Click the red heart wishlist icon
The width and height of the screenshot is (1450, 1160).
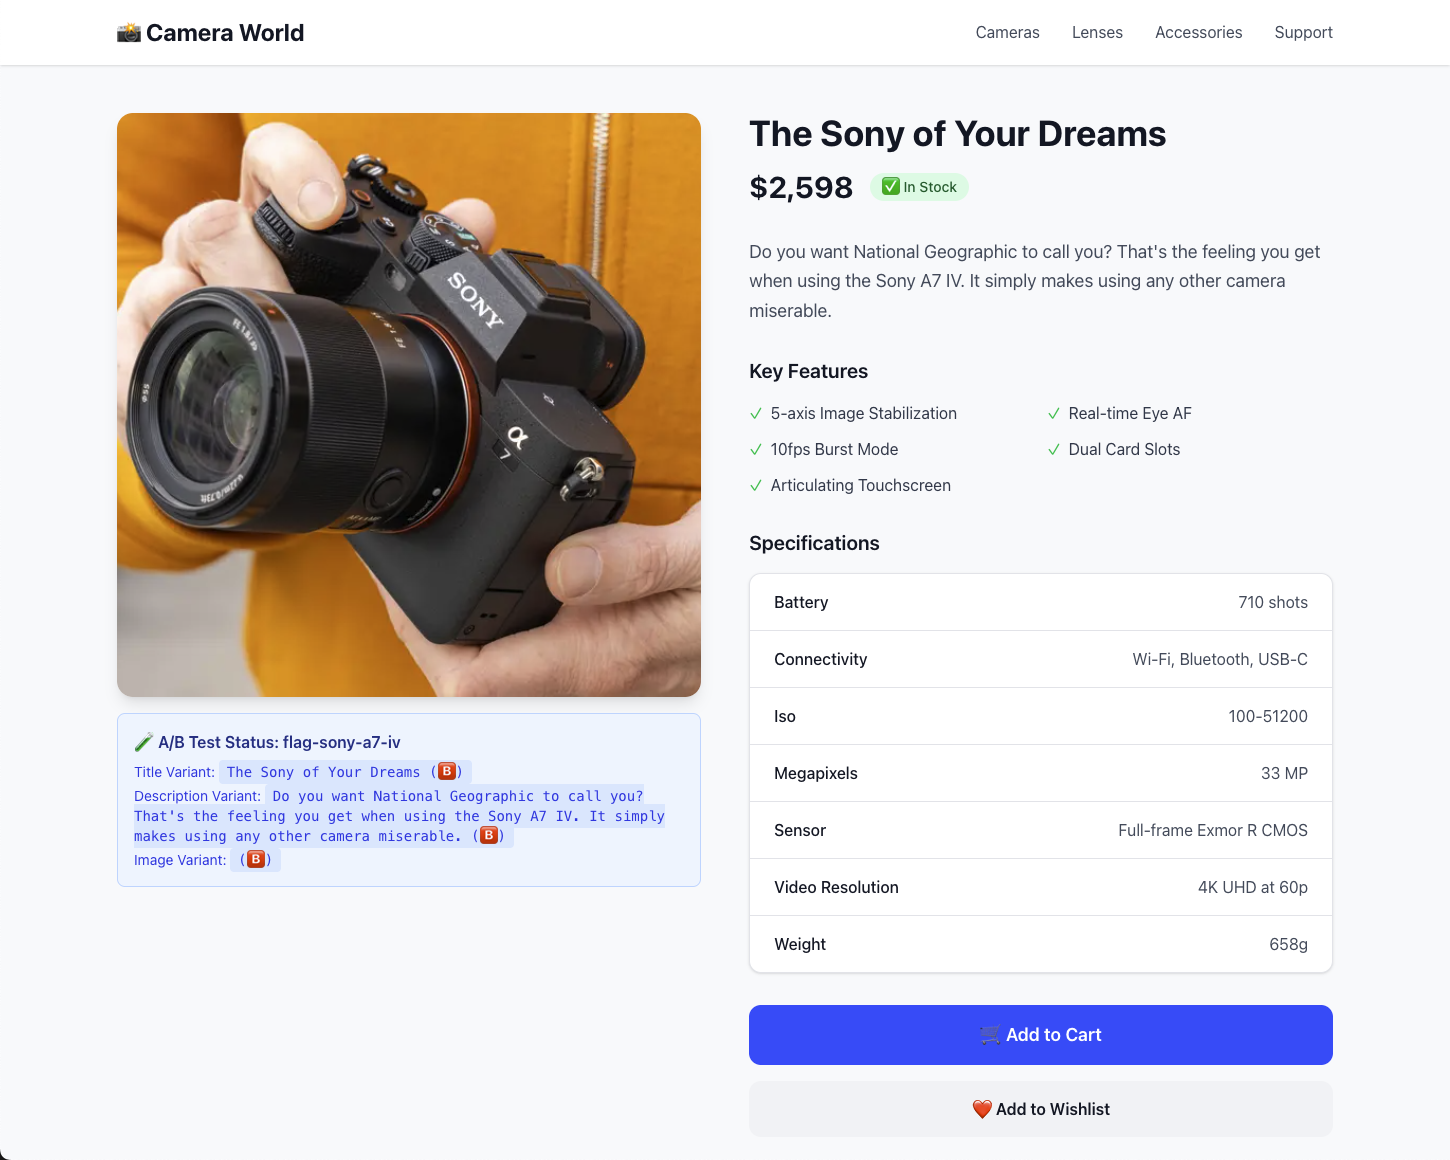click(x=982, y=1109)
